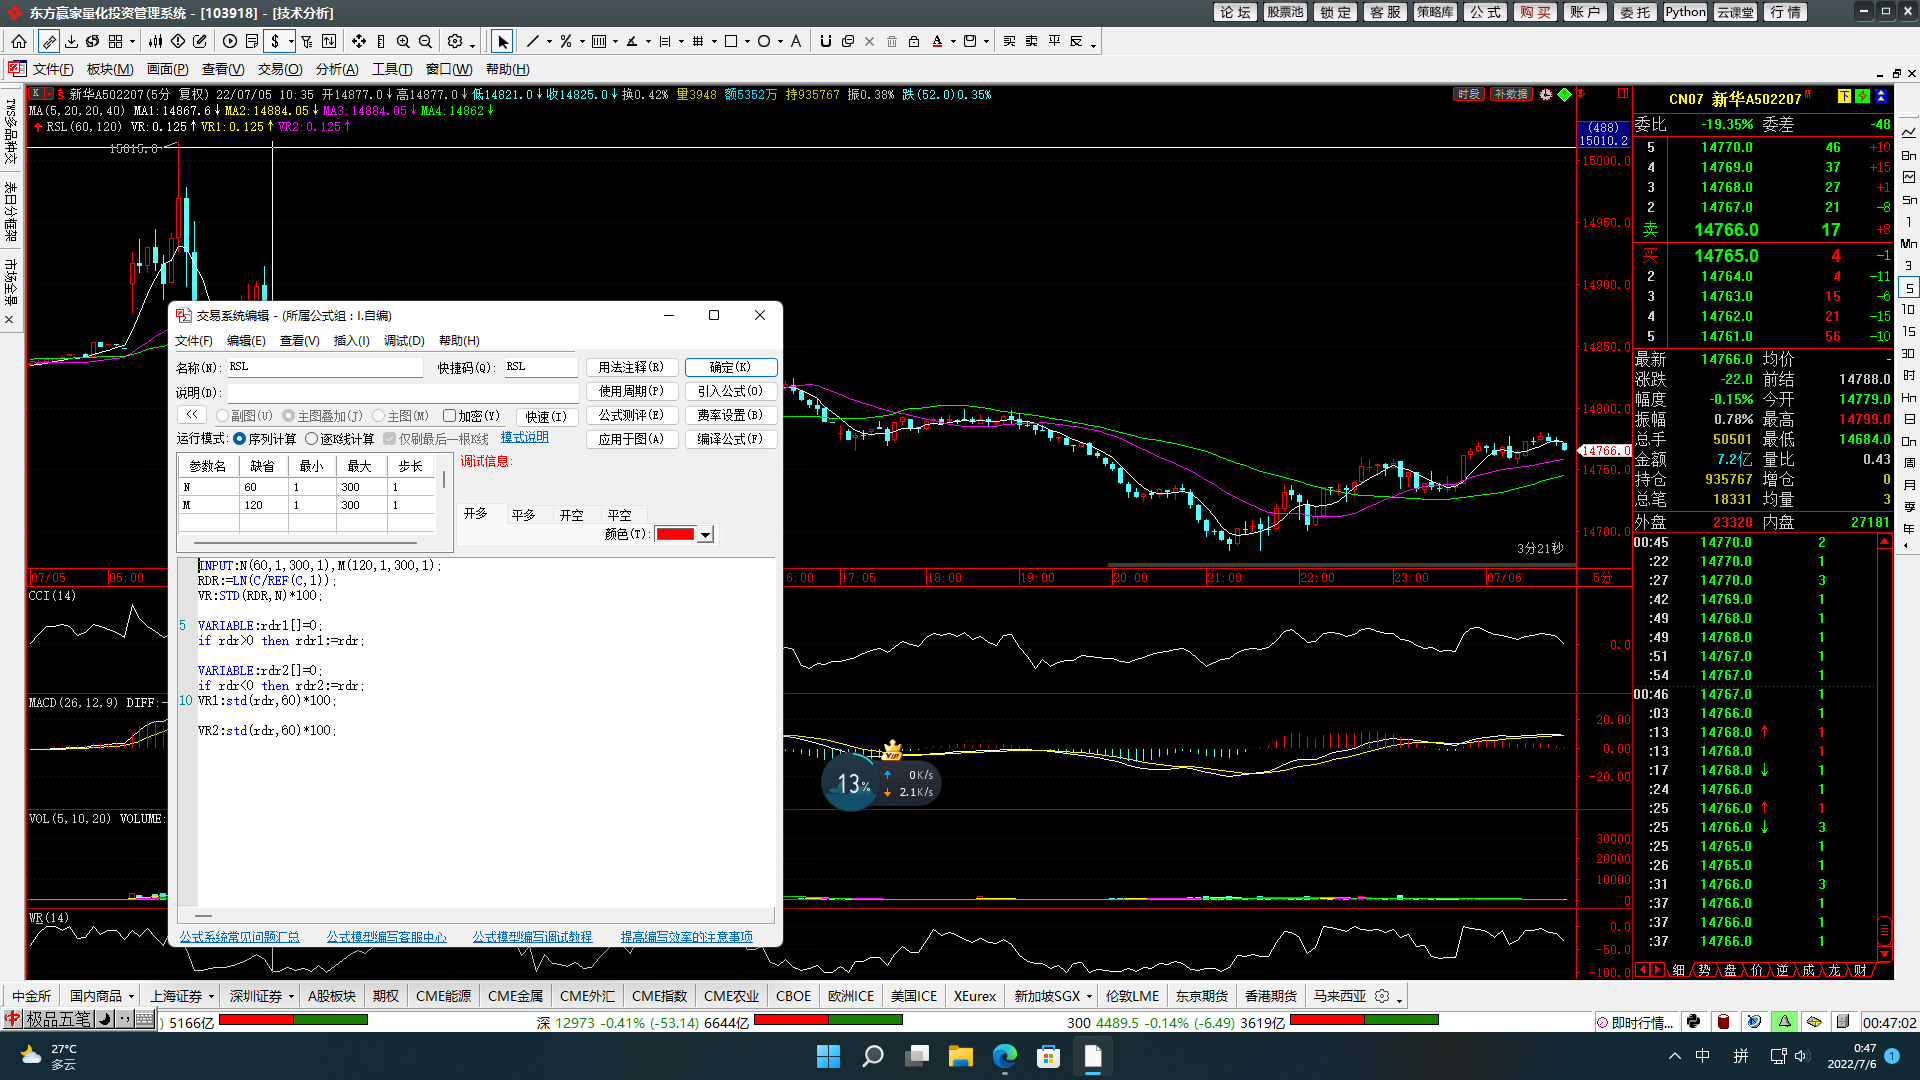Zoom out with magnifier minus icon
The width and height of the screenshot is (1920, 1080).
click(425, 41)
